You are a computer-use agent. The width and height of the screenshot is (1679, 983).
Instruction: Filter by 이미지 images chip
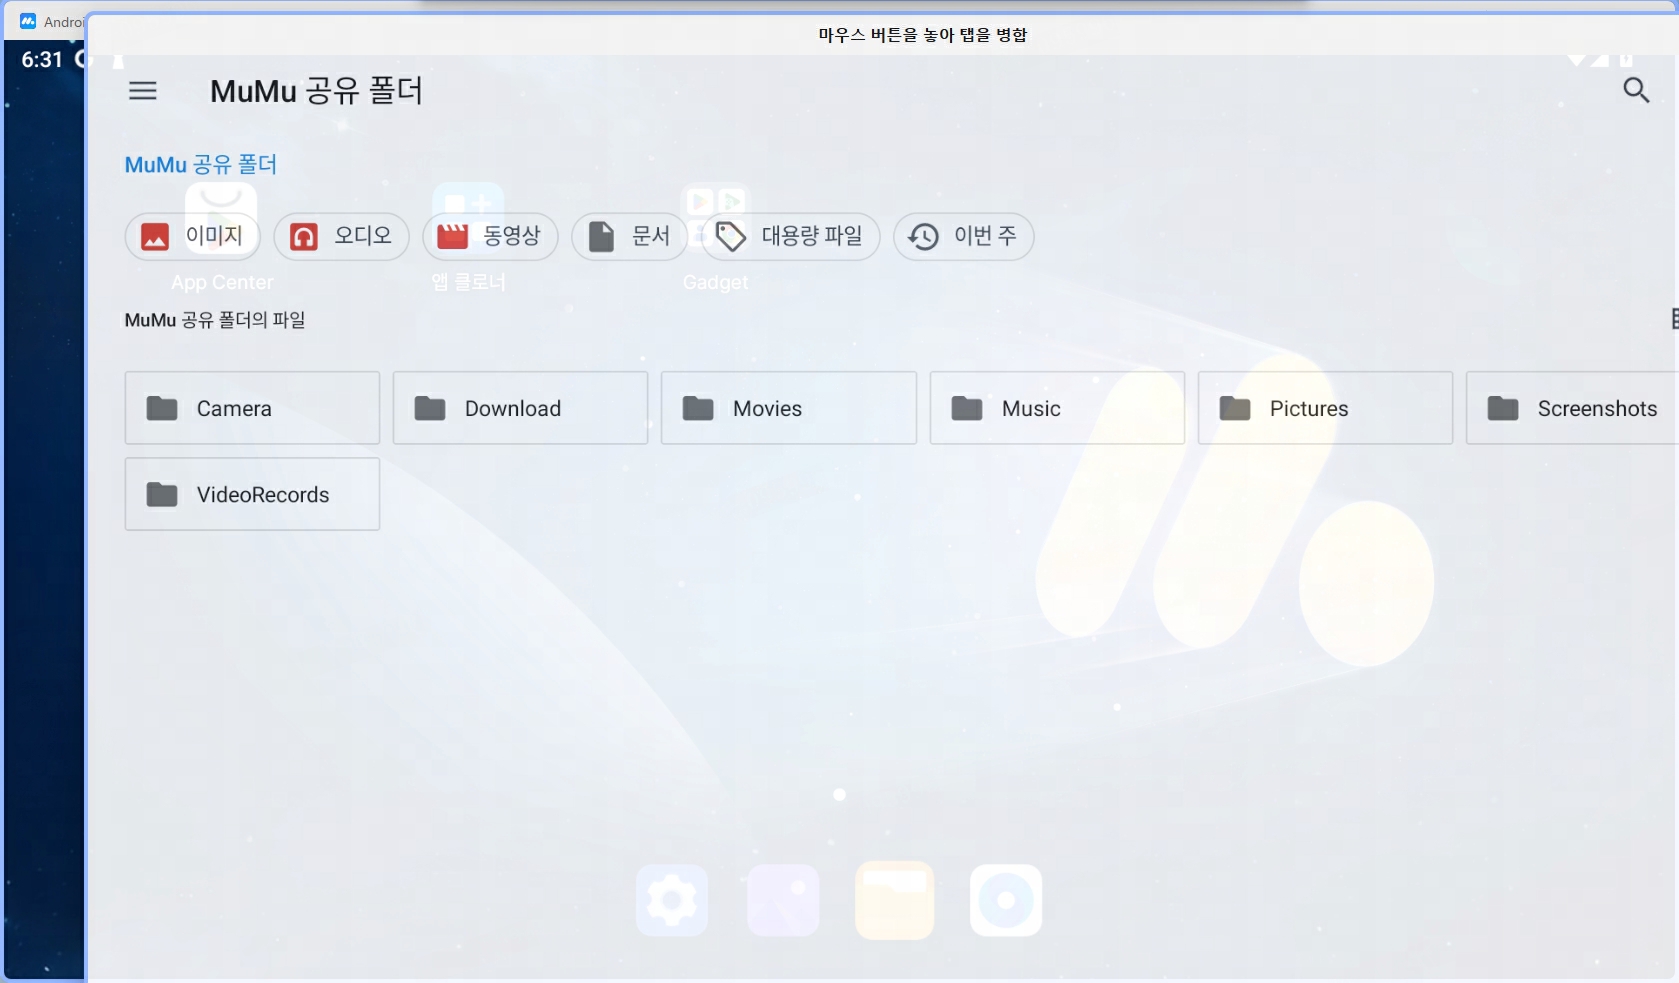[x=192, y=236]
